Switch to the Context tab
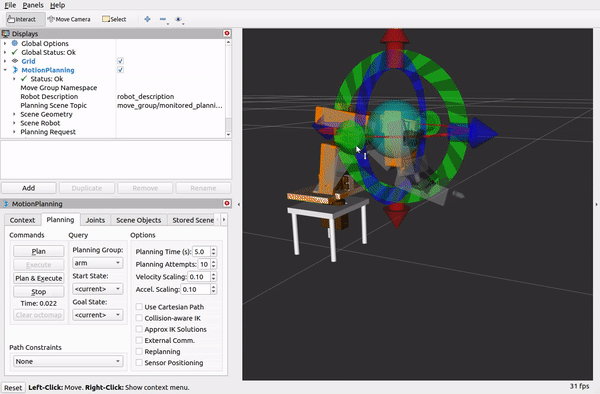Image resolution: width=600 pixels, height=394 pixels. (22, 220)
